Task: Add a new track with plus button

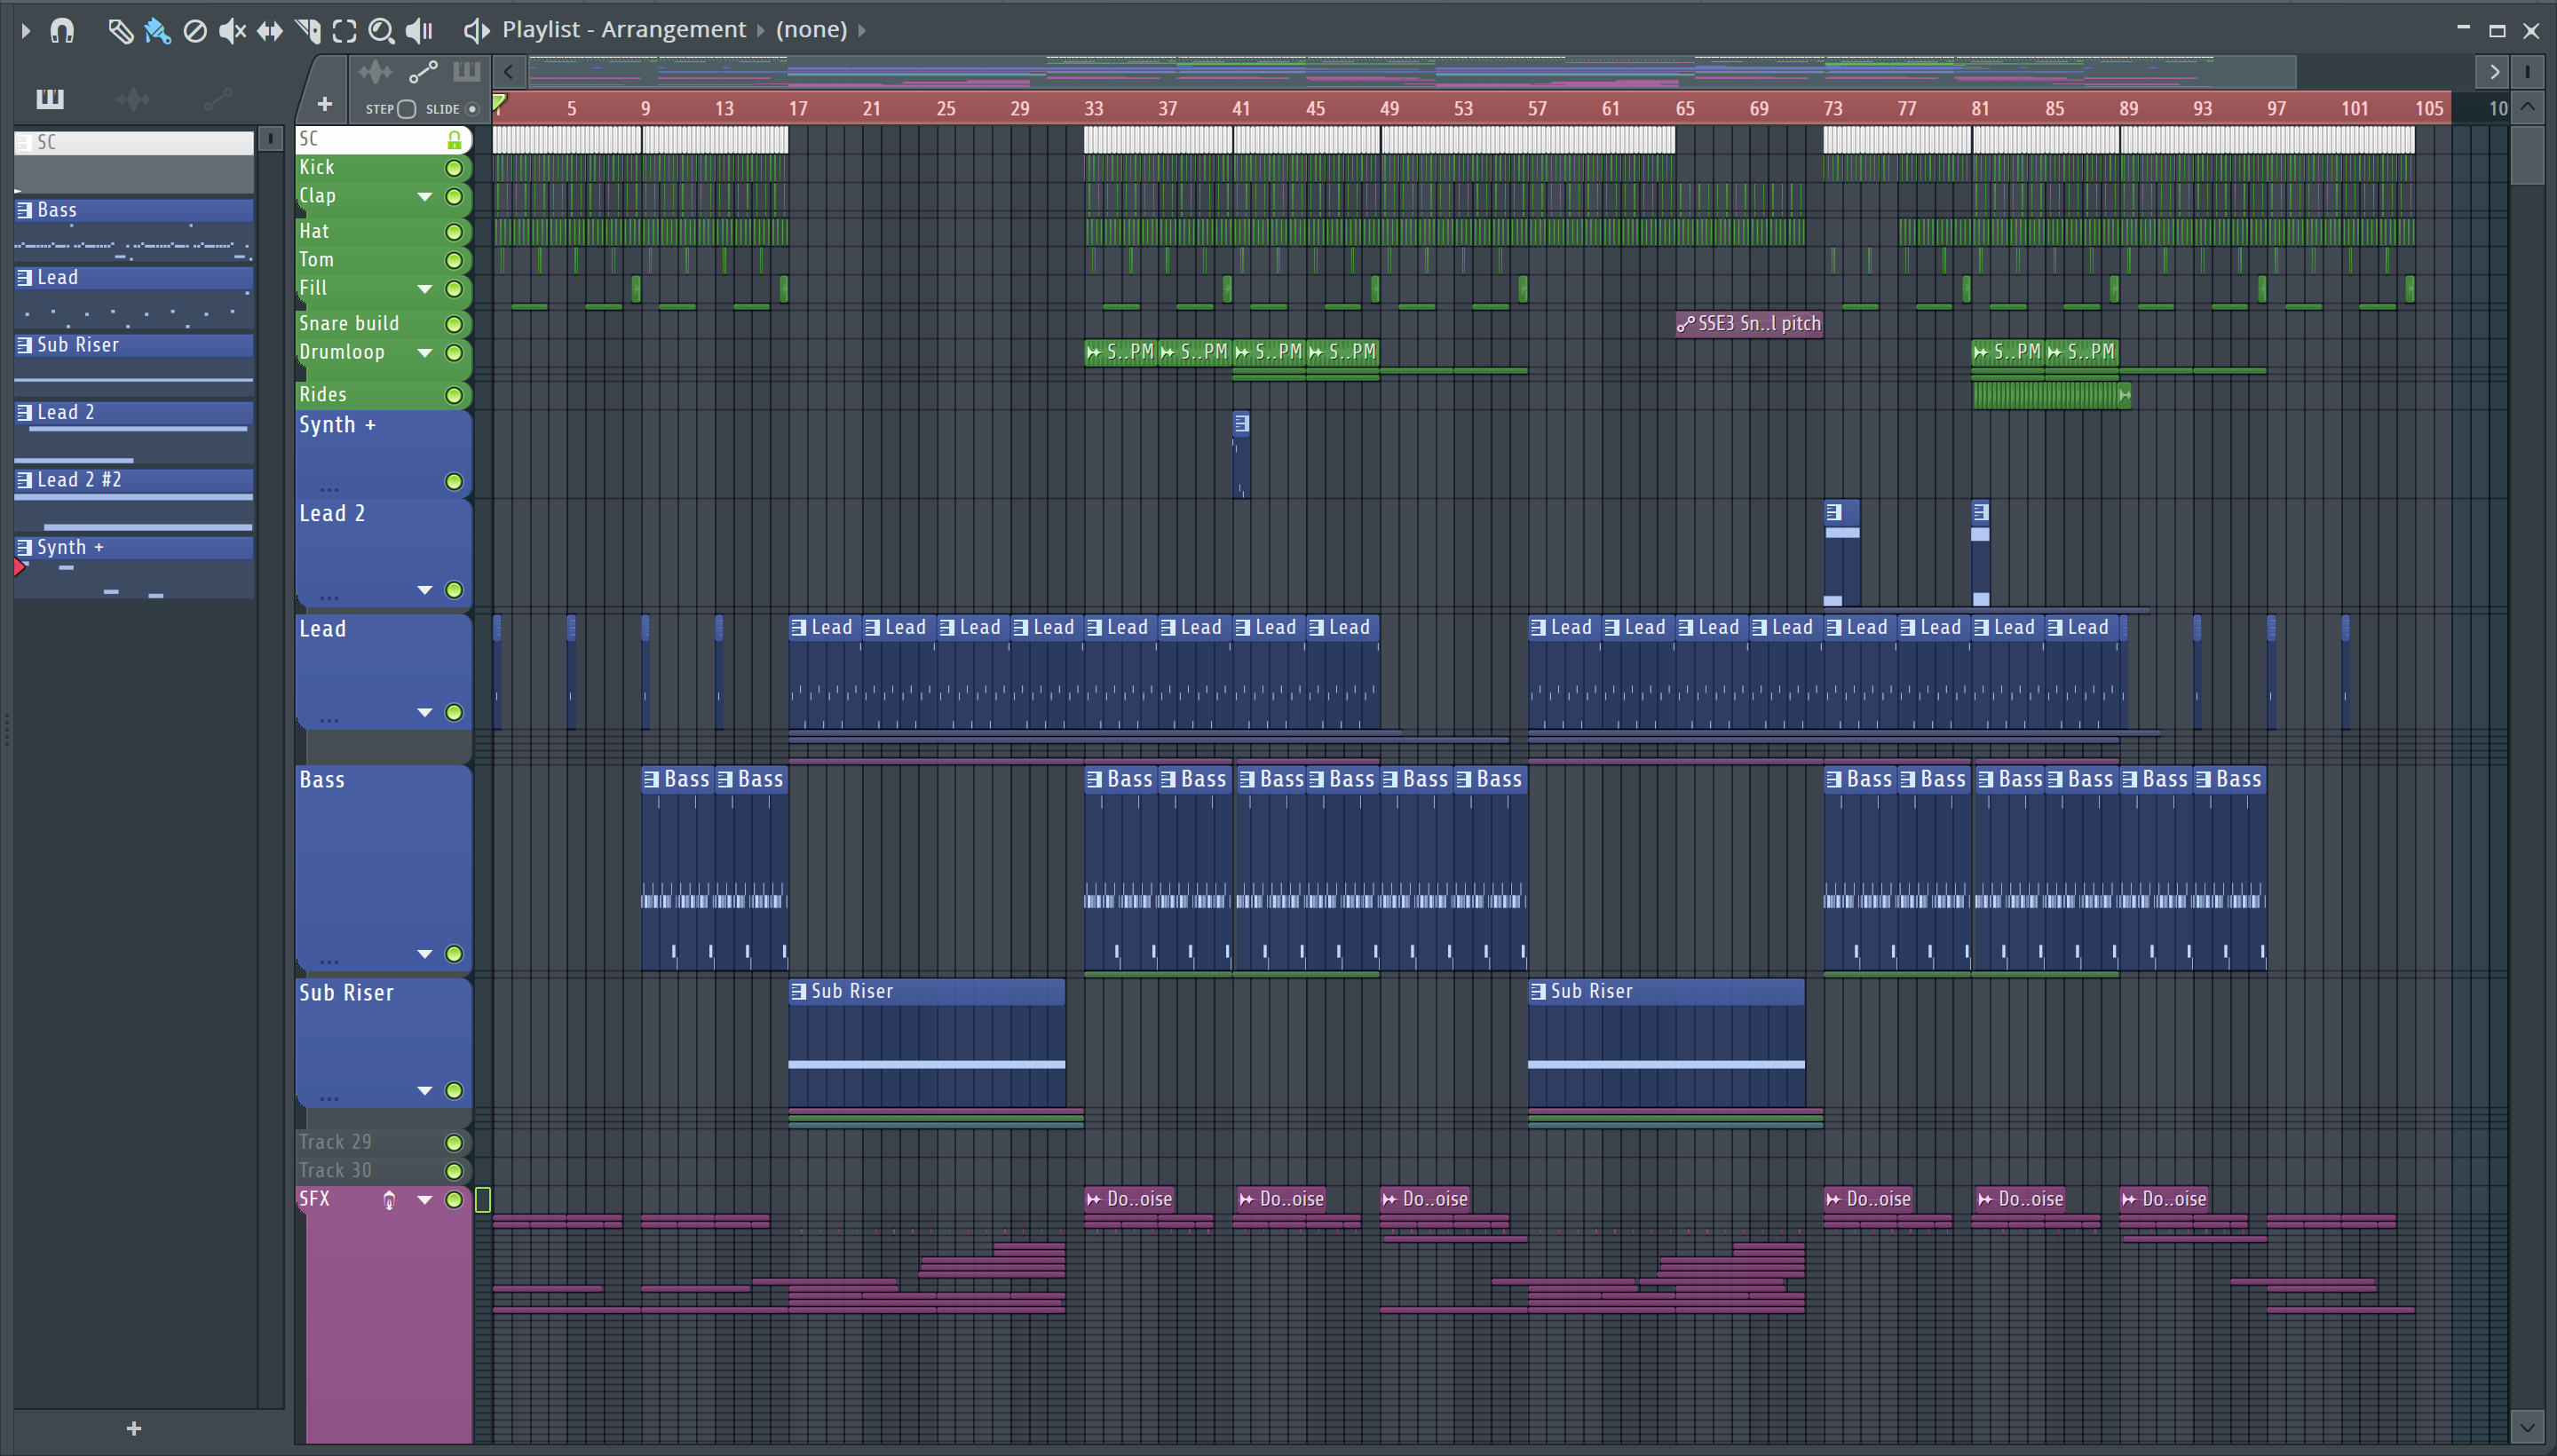Action: pyautogui.click(x=325, y=104)
